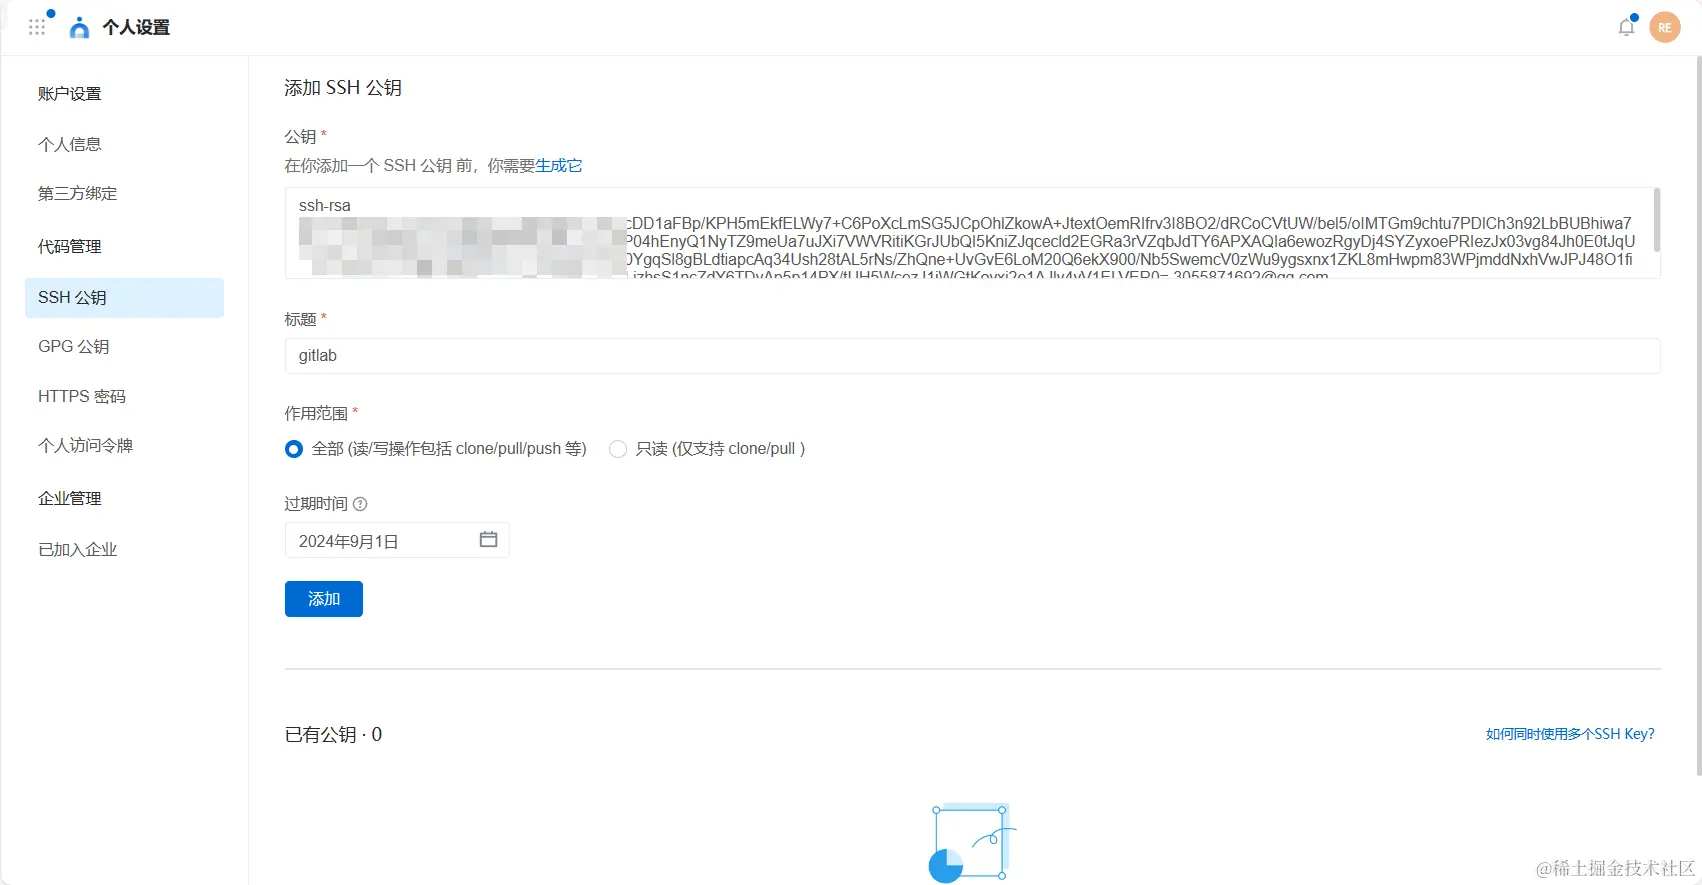This screenshot has height=885, width=1702.
Task: Click the 作用范围 label
Action: [x=316, y=413]
